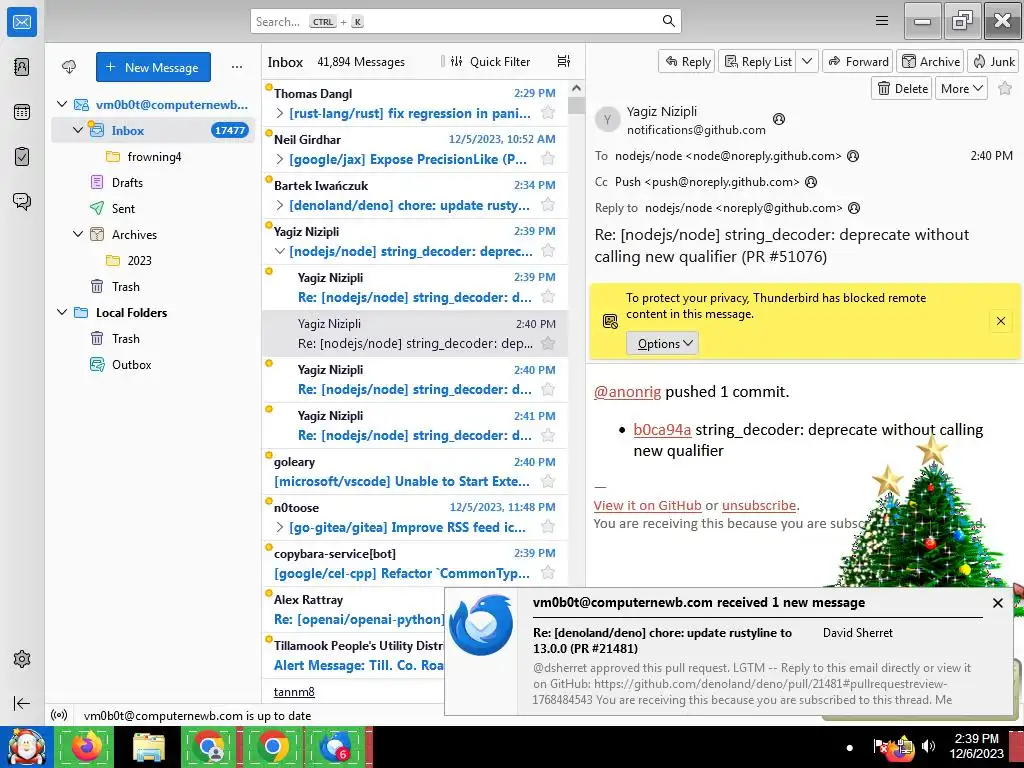Star the open message in header
The width and height of the screenshot is (1024, 768).
[1005, 88]
